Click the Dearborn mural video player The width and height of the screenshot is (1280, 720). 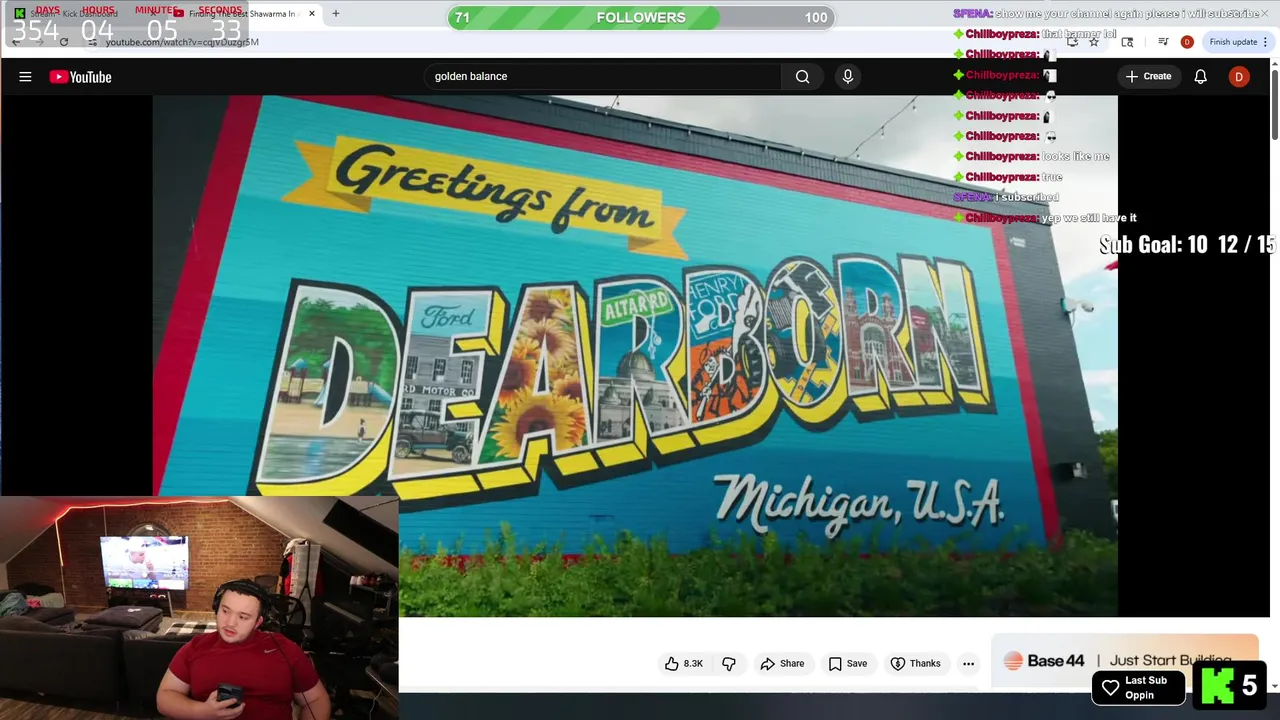coord(635,355)
